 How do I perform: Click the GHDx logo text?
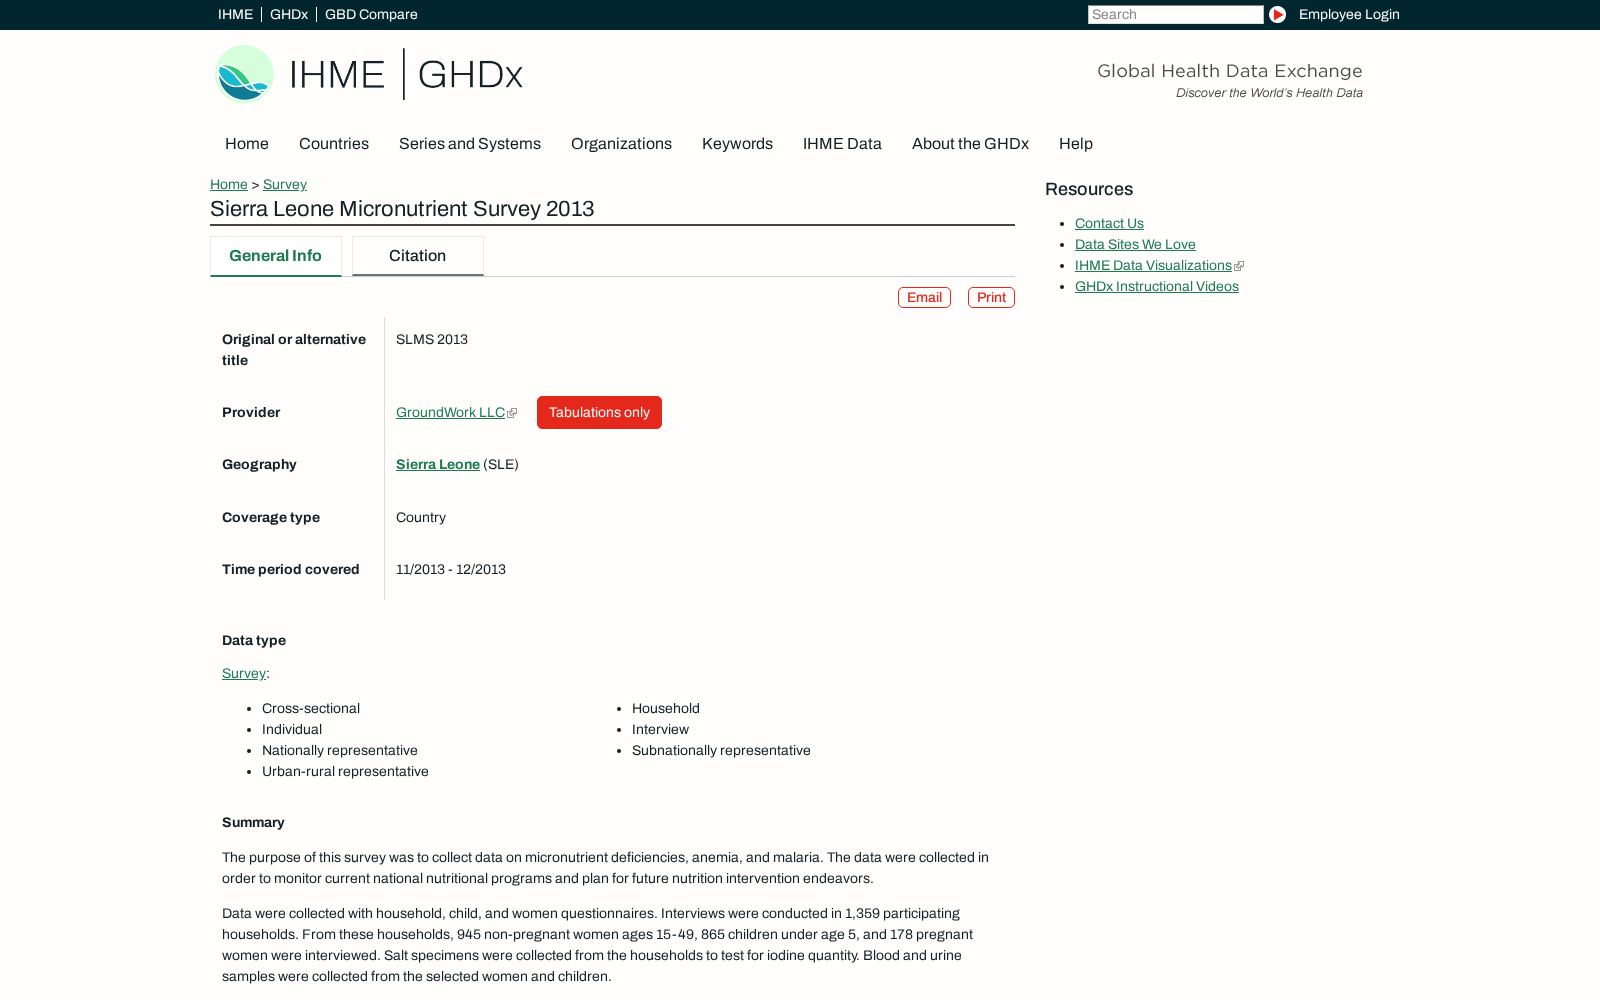point(470,75)
